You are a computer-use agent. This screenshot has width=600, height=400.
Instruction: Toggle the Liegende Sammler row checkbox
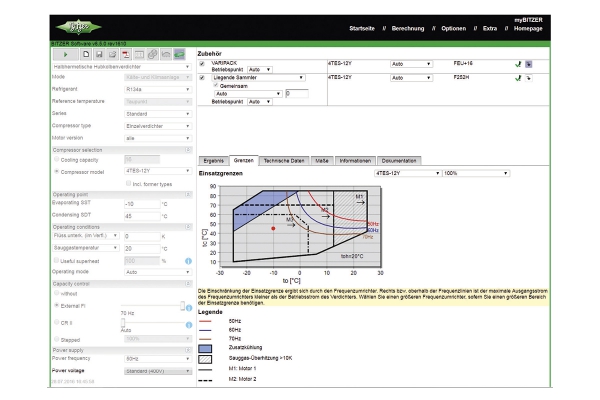coord(202,78)
